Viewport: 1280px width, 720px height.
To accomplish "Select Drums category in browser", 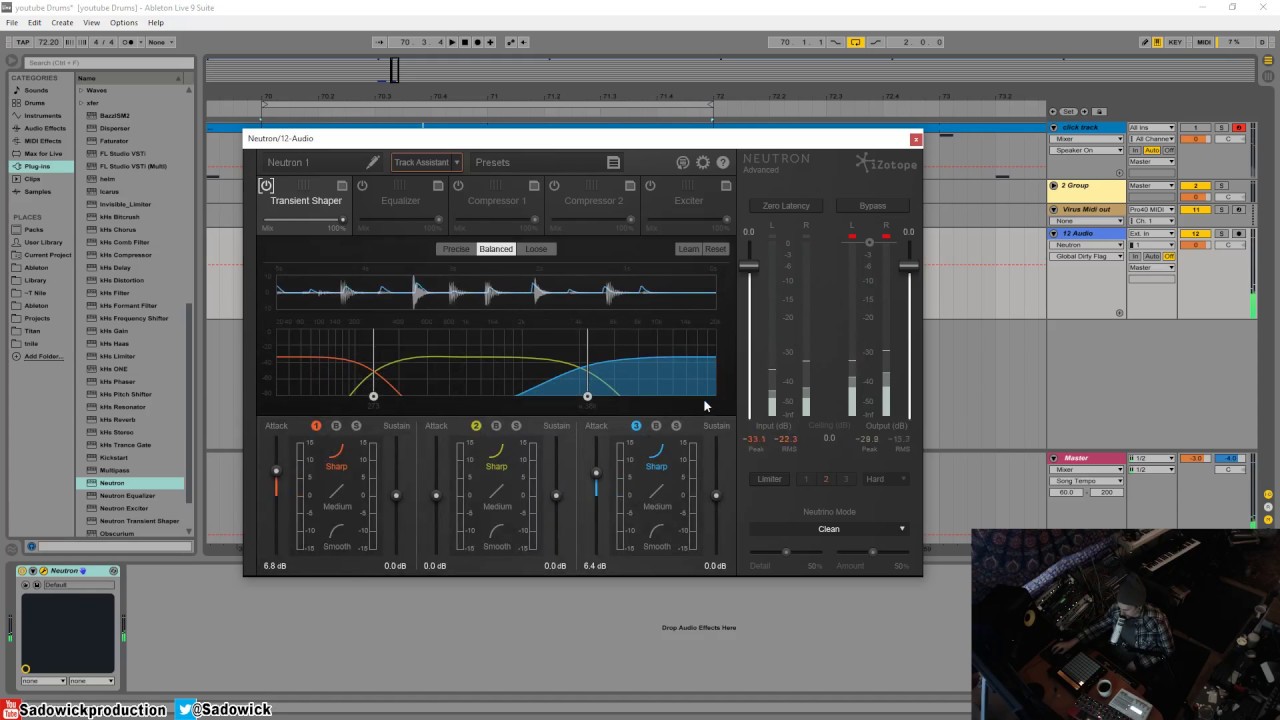I will point(35,103).
